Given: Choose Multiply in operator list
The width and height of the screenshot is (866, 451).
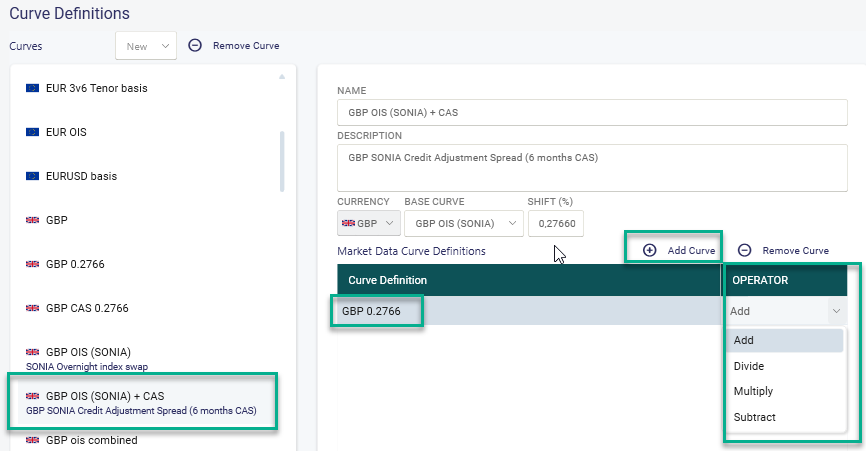Looking at the screenshot, I should [x=784, y=391].
